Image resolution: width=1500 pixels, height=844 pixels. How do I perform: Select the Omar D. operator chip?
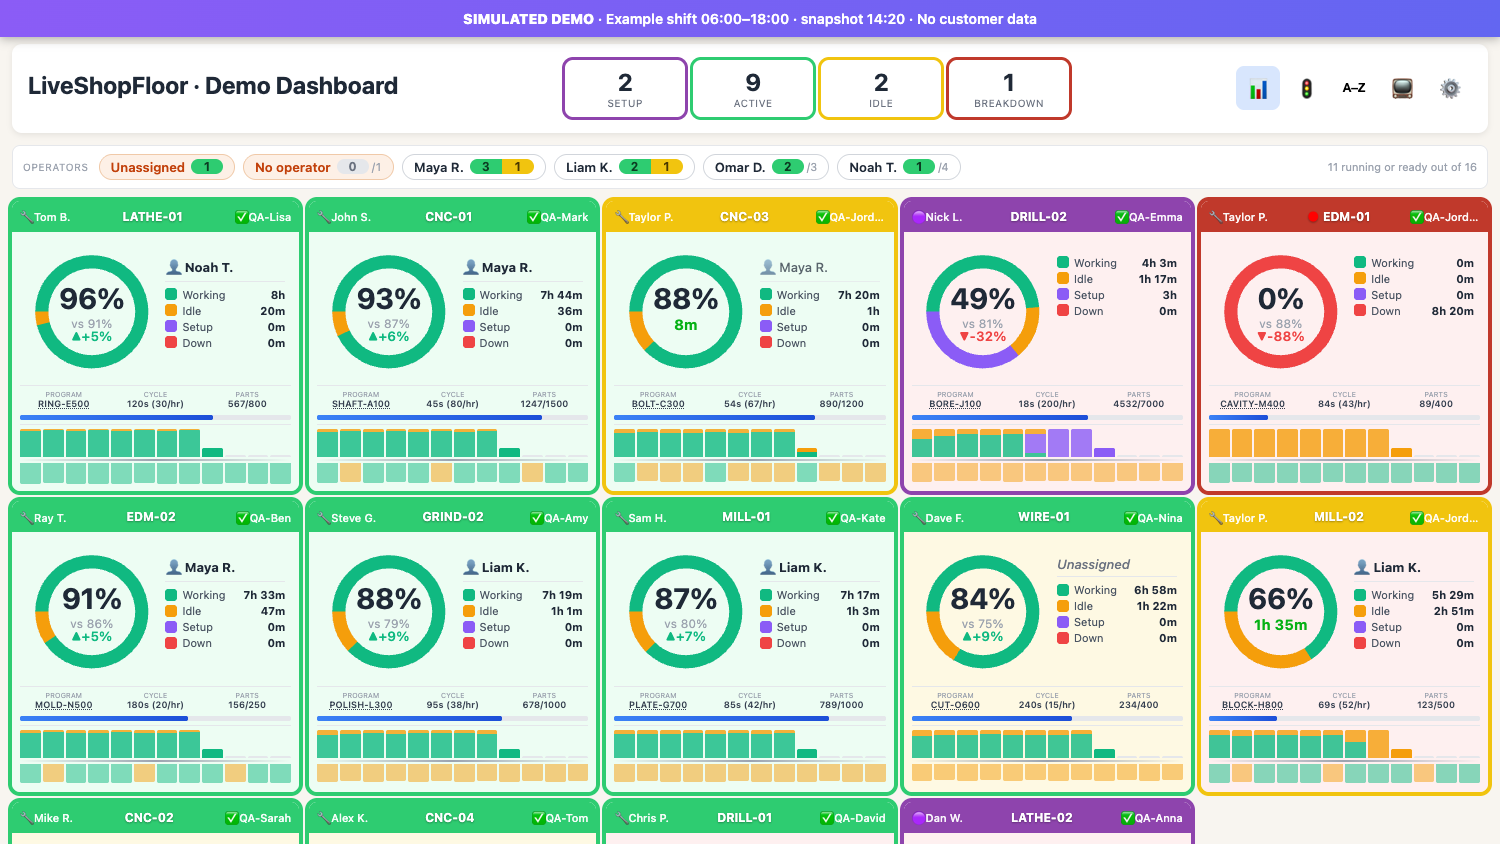[766, 167]
